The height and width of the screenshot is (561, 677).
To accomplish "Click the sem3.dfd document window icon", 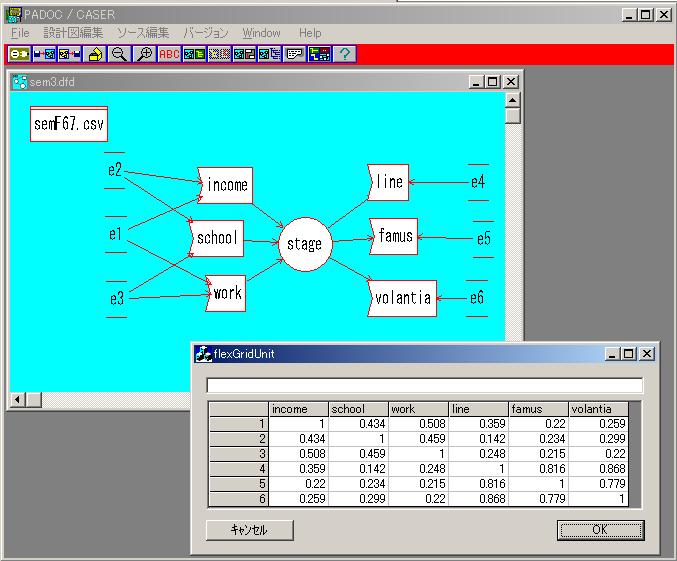I will (19, 82).
